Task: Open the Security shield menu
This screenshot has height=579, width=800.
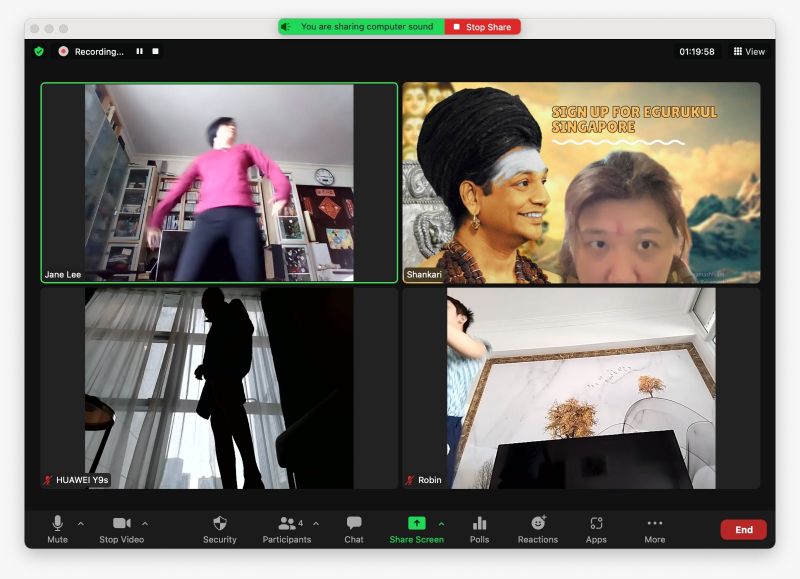Action: [x=220, y=528]
